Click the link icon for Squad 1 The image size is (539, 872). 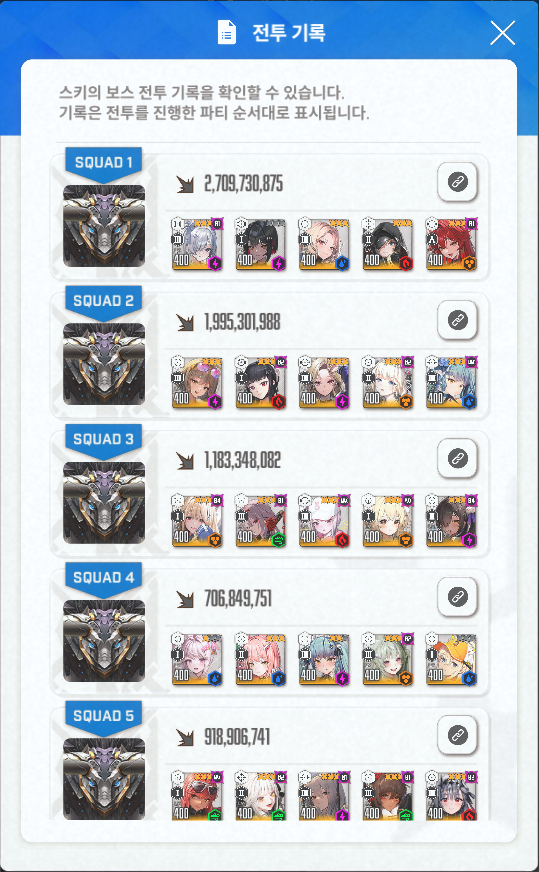click(457, 182)
